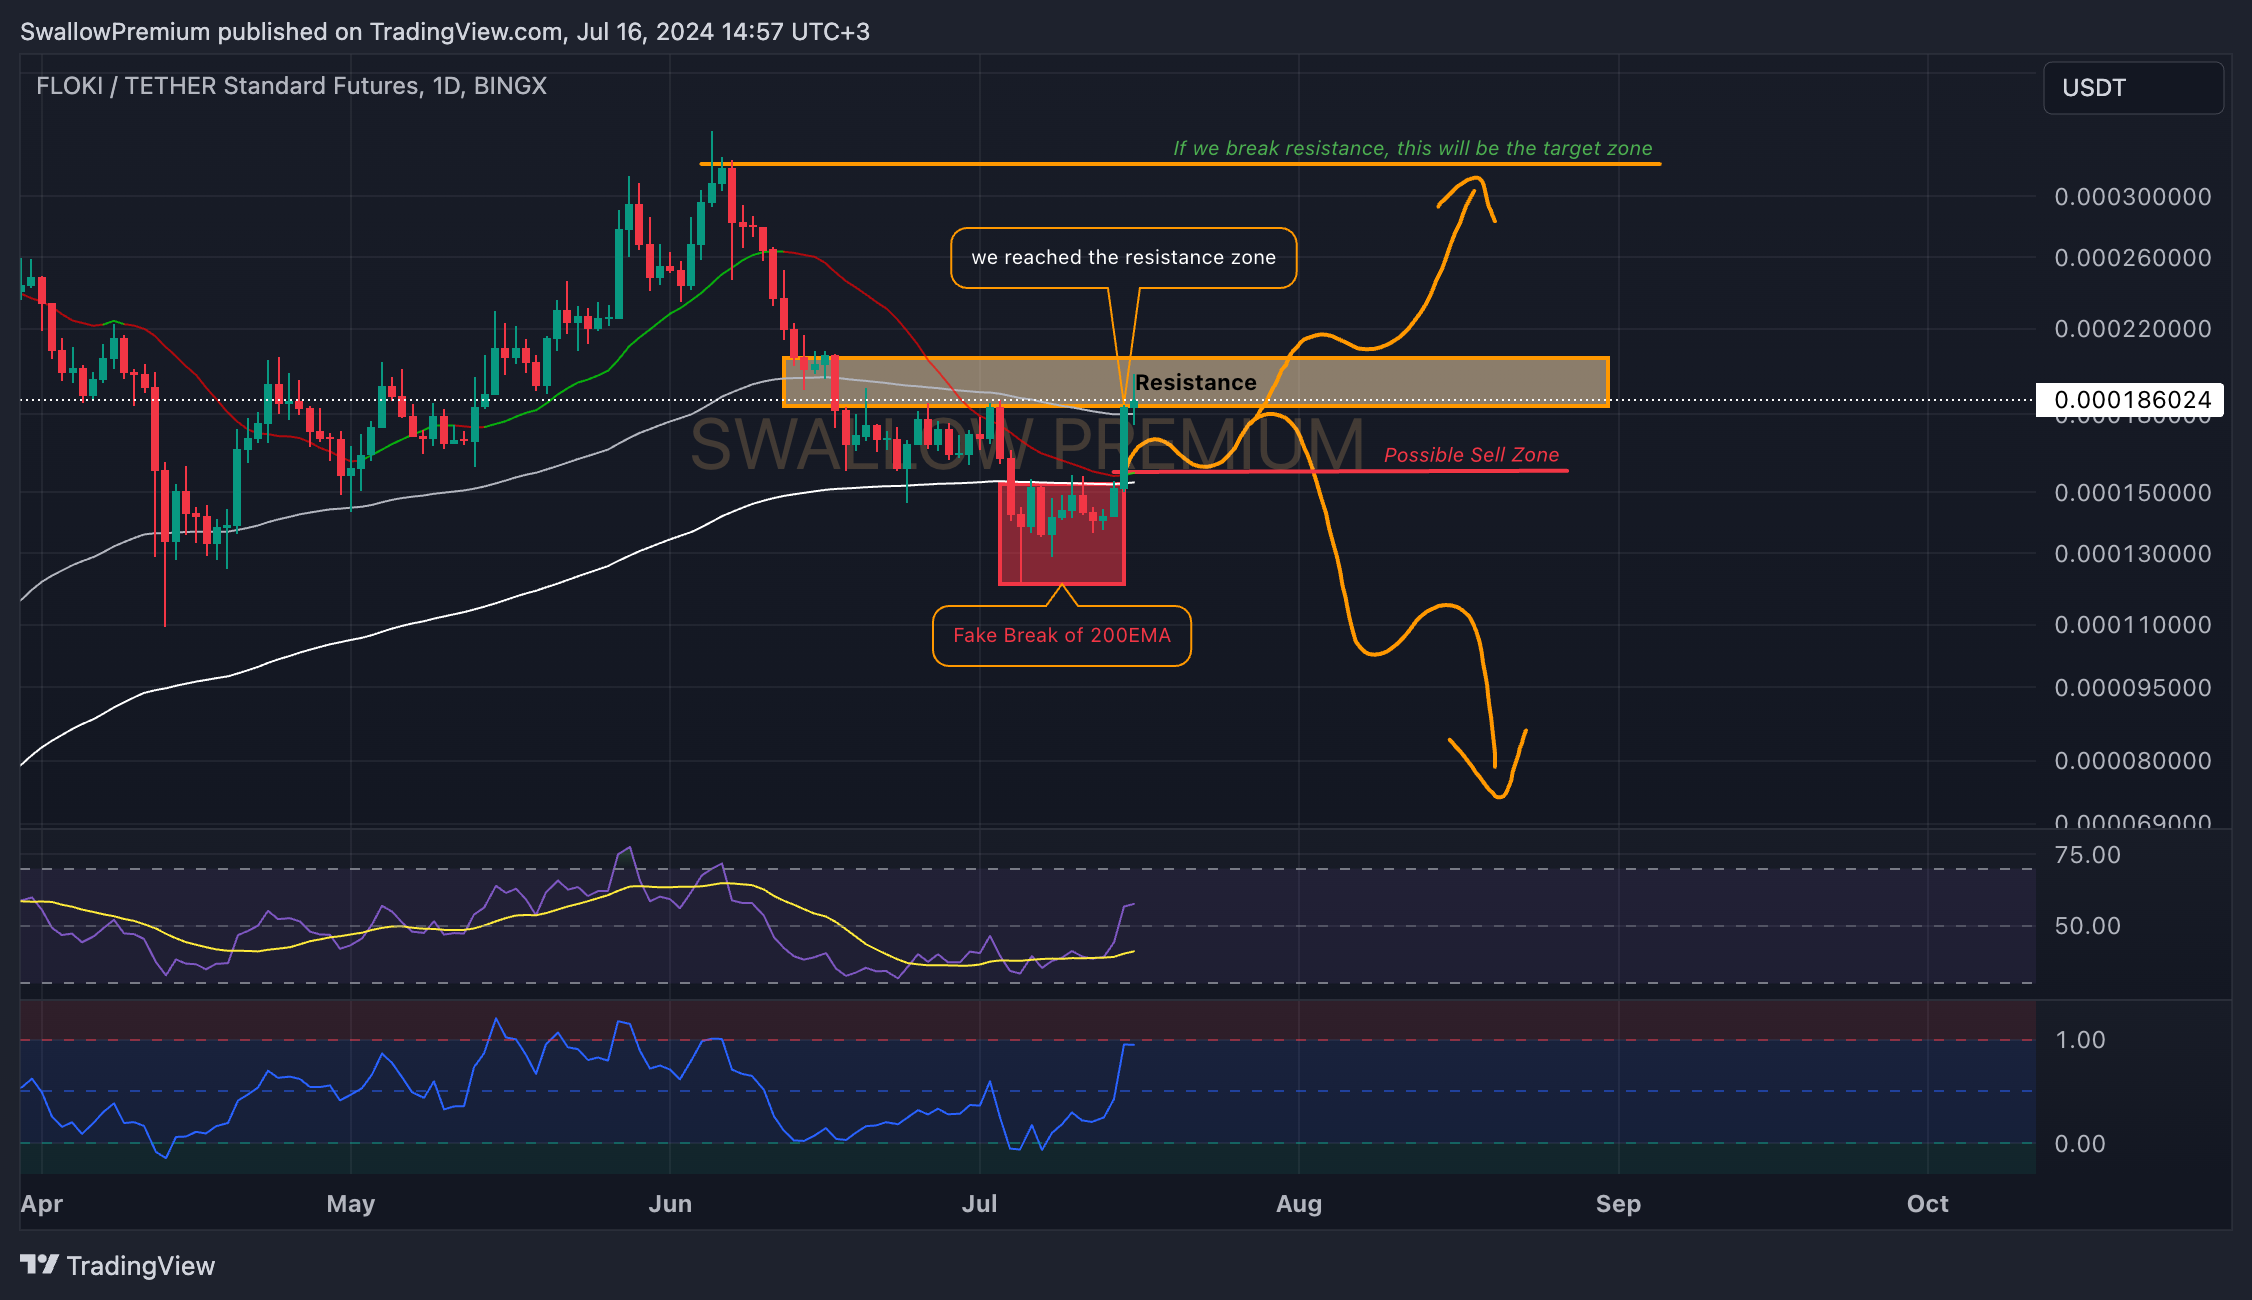The image size is (2252, 1300).
Task: Click the TradingView logo icon
Action: tap(40, 1265)
